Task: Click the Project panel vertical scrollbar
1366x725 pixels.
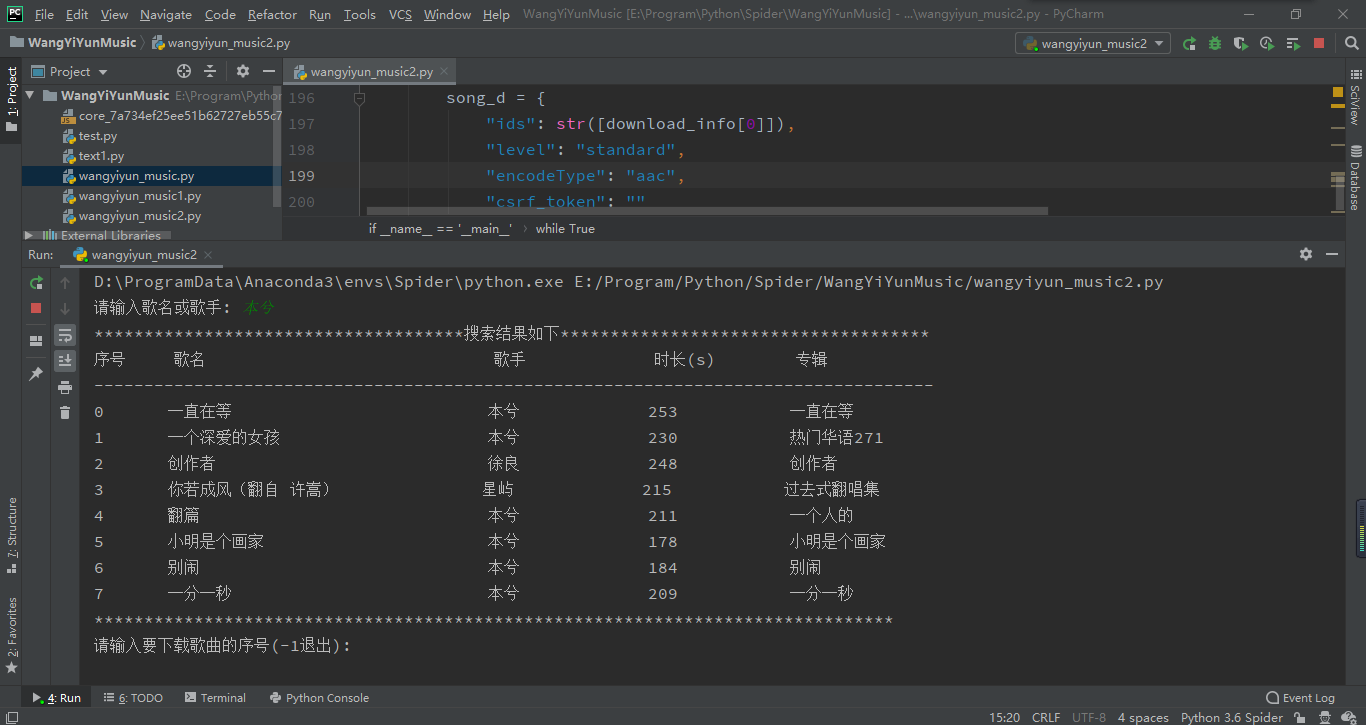Action: click(277, 145)
